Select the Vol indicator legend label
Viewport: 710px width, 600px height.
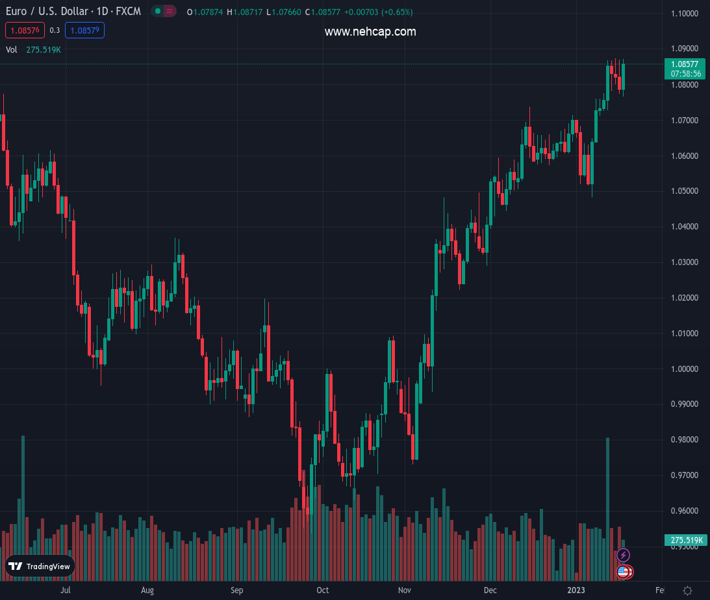(12, 49)
